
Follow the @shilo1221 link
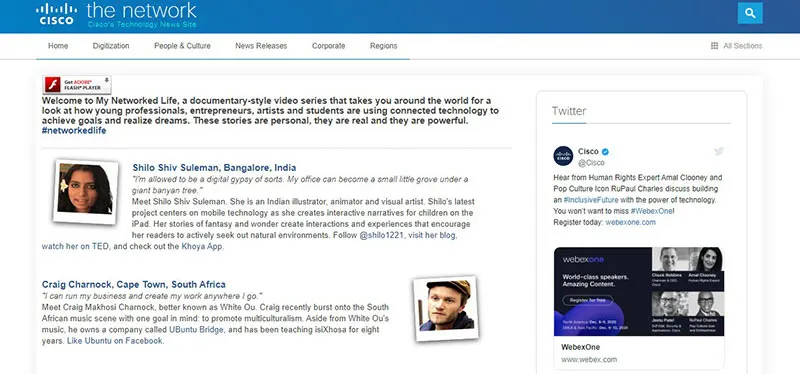[x=381, y=236]
